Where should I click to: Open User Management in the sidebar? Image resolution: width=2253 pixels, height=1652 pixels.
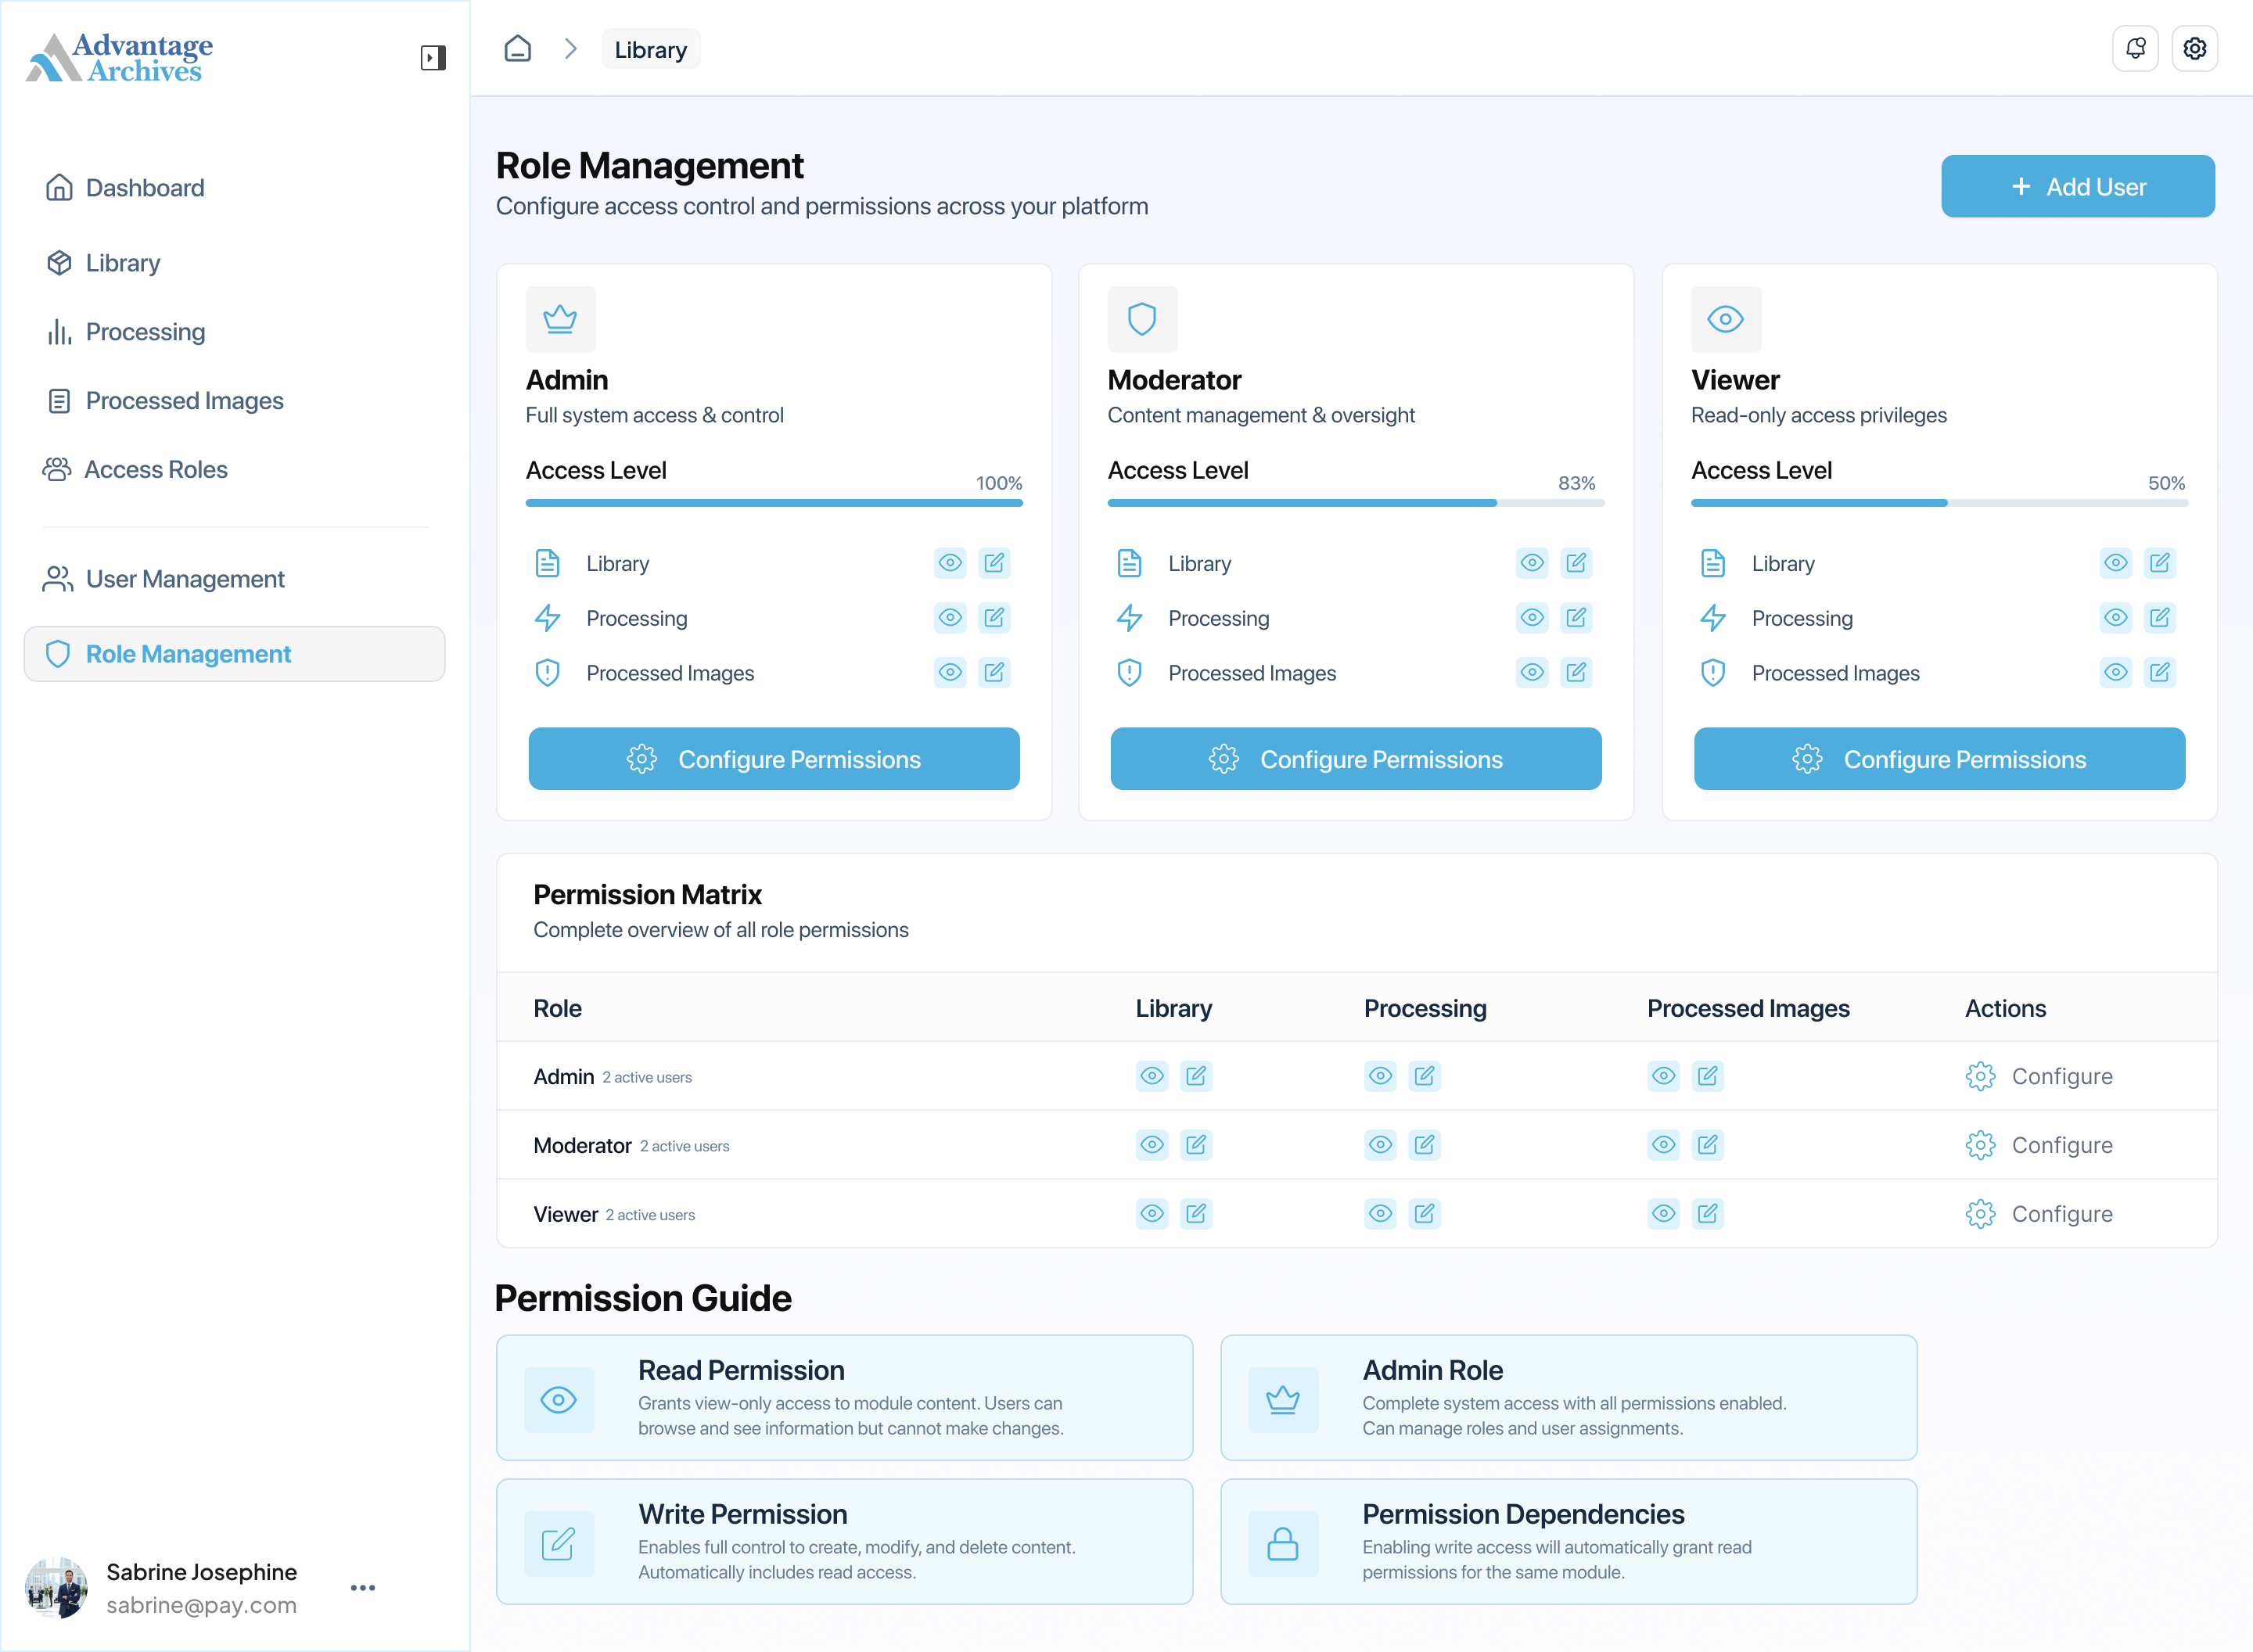(x=164, y=579)
